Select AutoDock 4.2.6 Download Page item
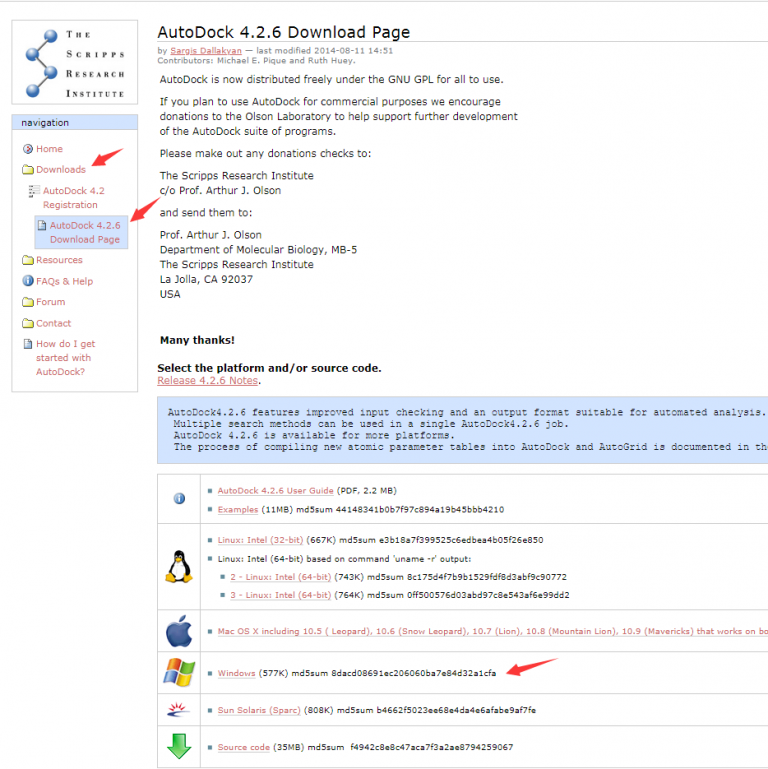Viewport: 768px width, 769px height. (85, 232)
